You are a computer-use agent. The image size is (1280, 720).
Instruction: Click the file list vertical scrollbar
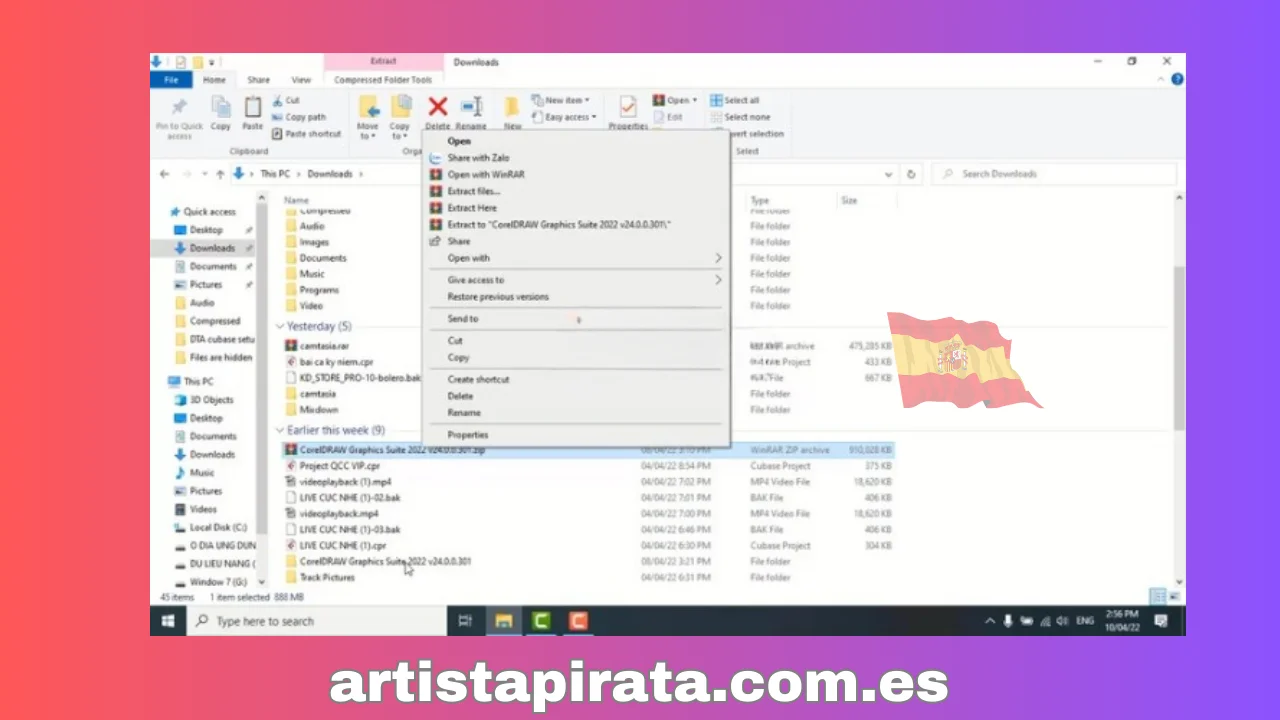coord(1180,347)
